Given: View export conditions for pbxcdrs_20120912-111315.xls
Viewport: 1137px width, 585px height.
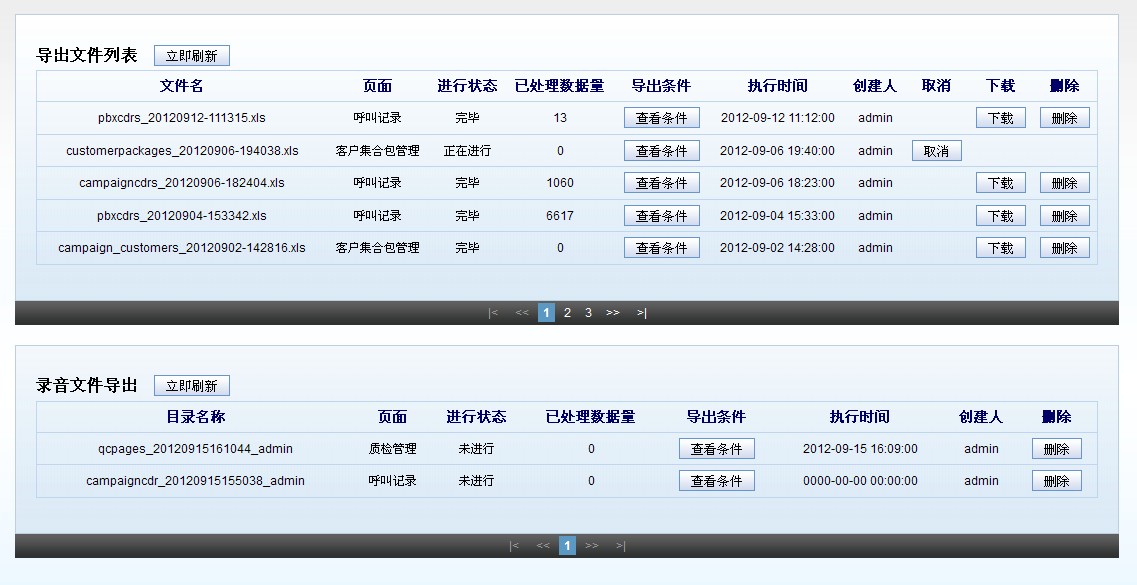Looking at the screenshot, I should (661, 118).
